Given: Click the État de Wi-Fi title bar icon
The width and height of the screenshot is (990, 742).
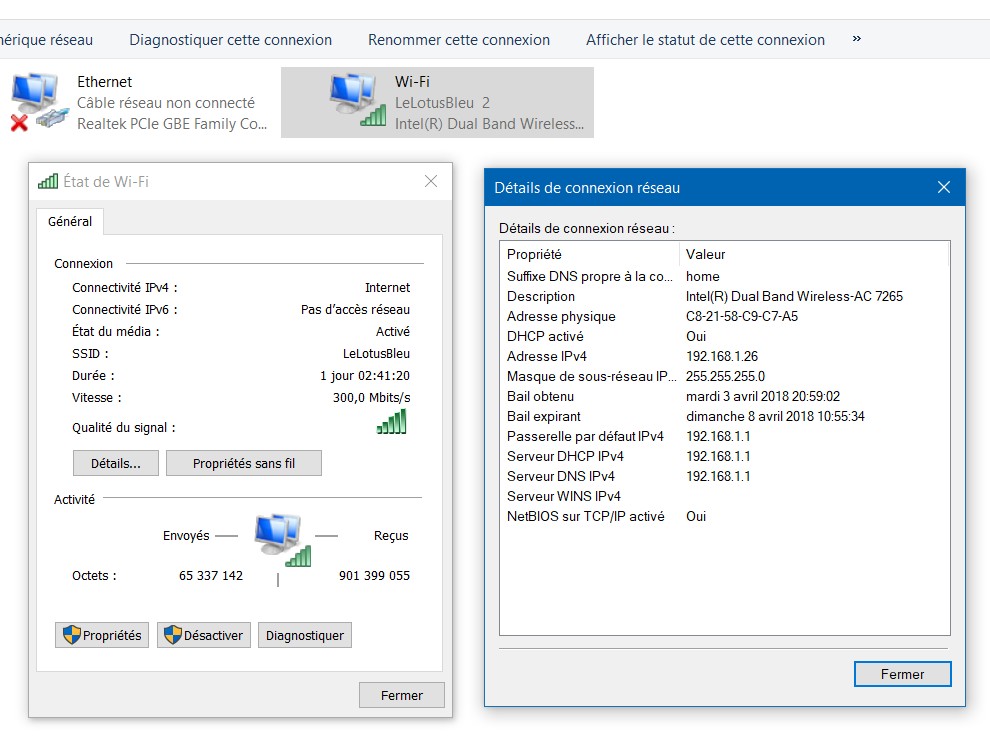Looking at the screenshot, I should click(48, 182).
